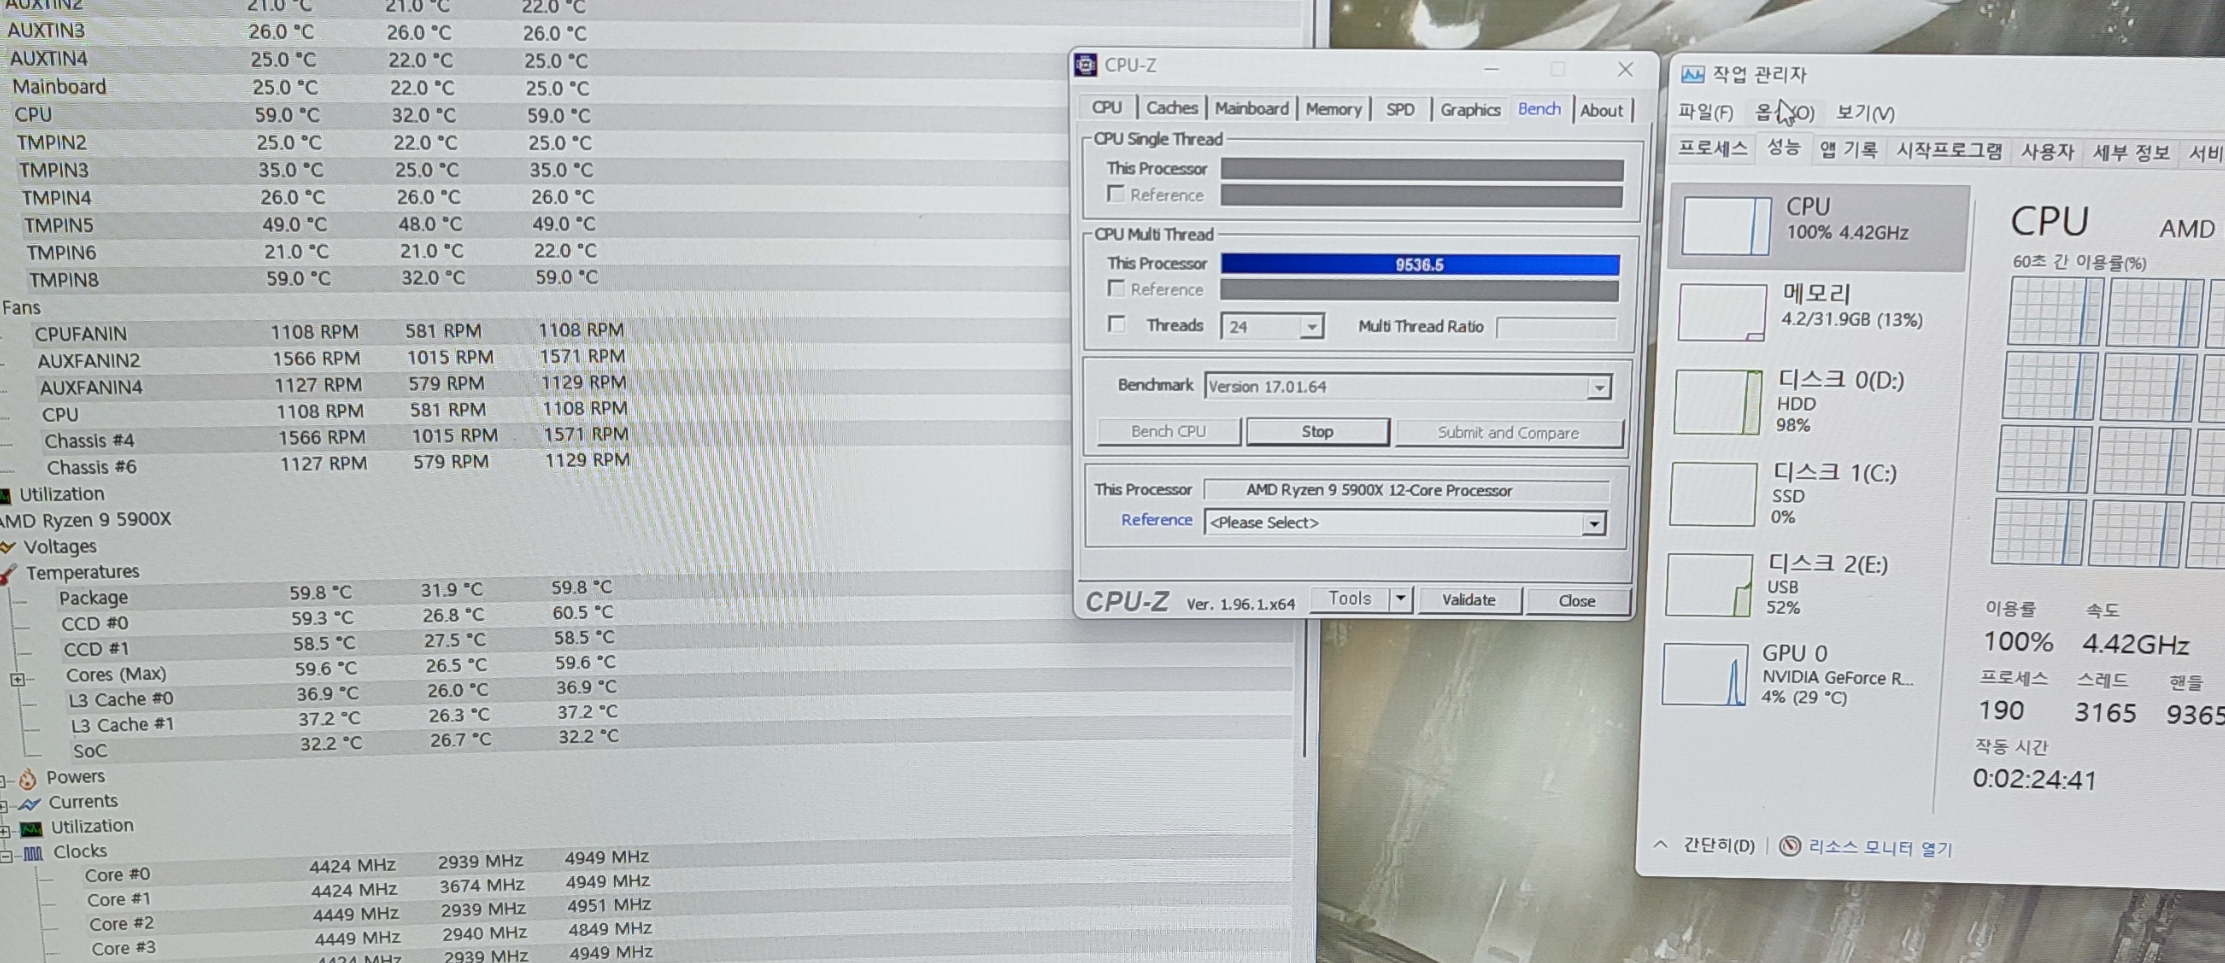Click the Submit and Compare button
This screenshot has width=2225, height=963.
point(1508,432)
